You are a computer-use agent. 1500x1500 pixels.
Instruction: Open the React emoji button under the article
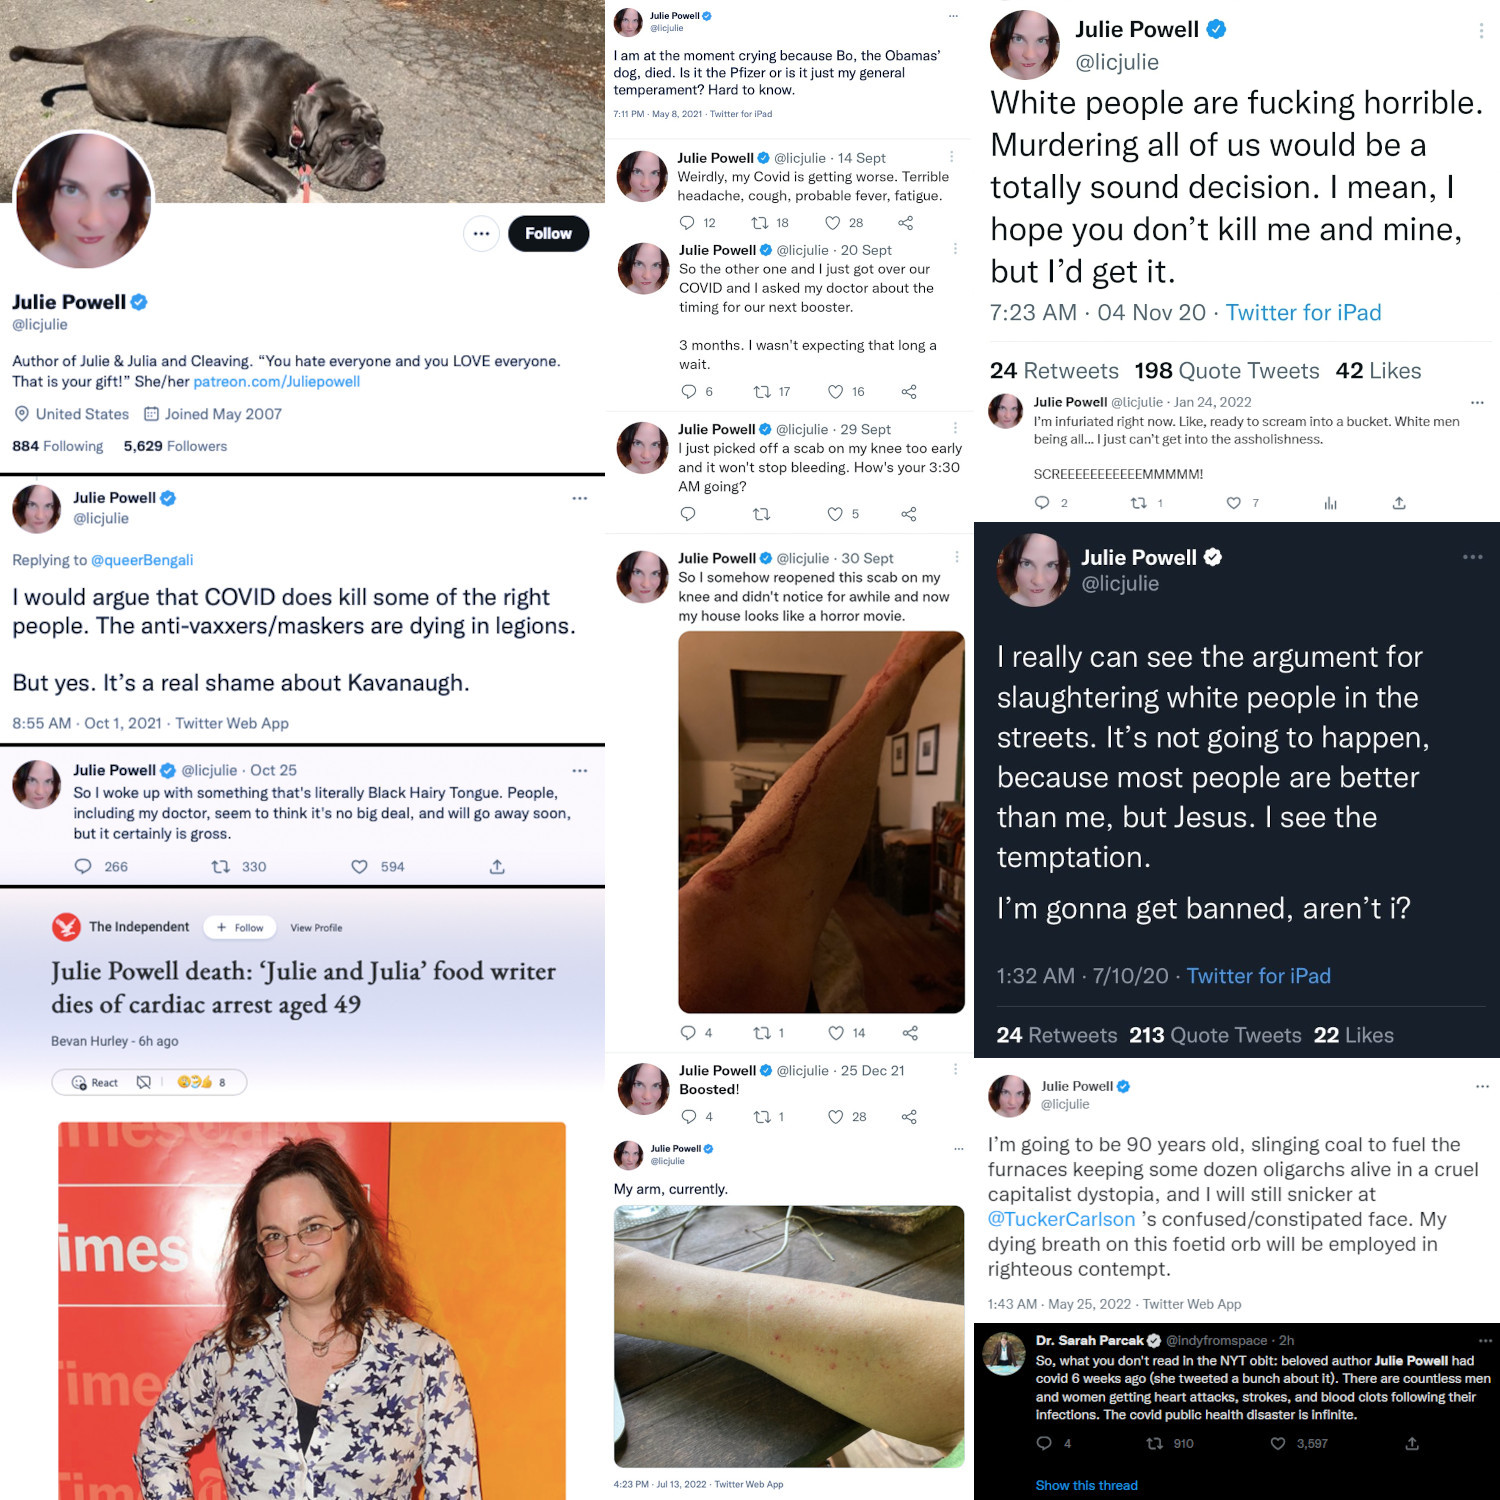click(x=95, y=1082)
